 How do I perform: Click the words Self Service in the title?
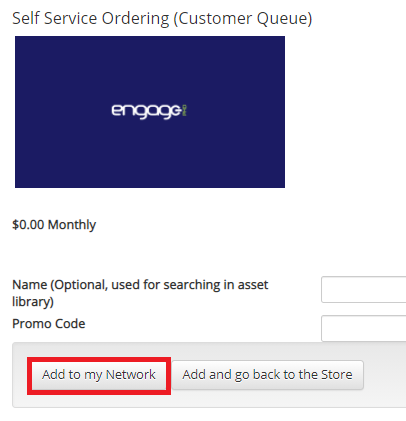pos(55,18)
